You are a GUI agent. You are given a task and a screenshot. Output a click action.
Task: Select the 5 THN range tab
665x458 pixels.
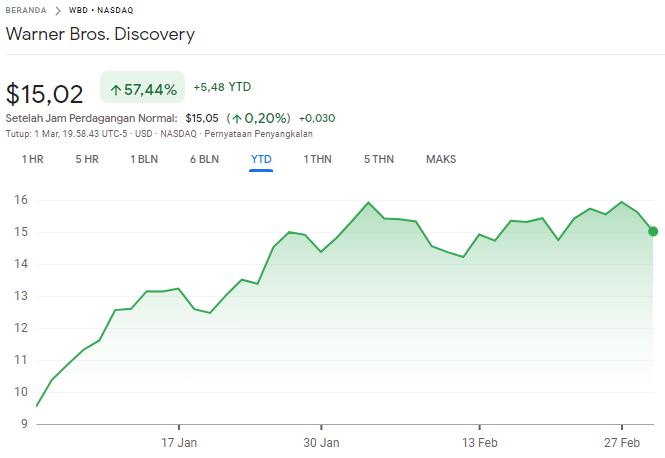pyautogui.click(x=379, y=159)
